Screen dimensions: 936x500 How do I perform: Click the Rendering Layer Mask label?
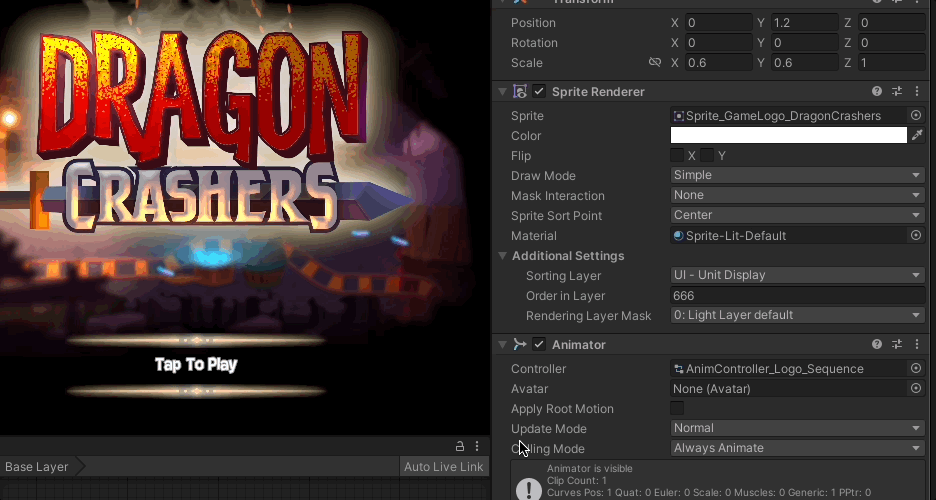point(588,316)
